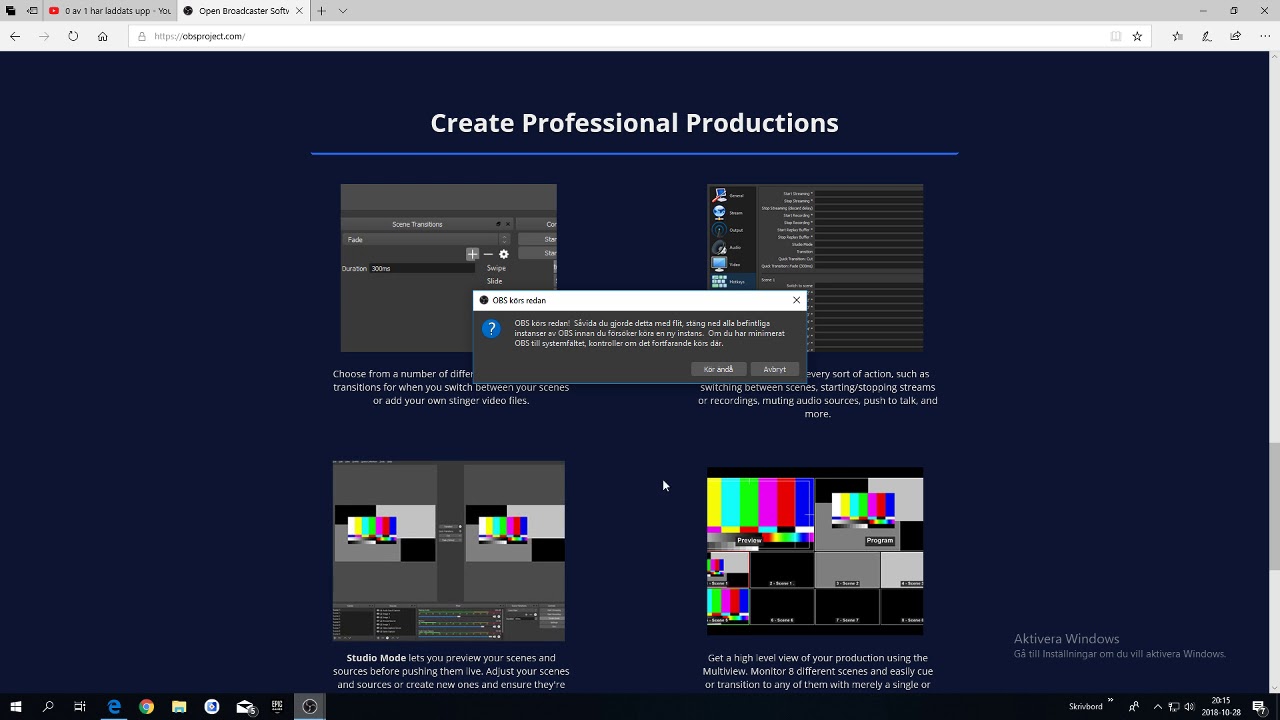Open the browser Settings and more menu
1280x720 pixels.
[x=1265, y=36]
